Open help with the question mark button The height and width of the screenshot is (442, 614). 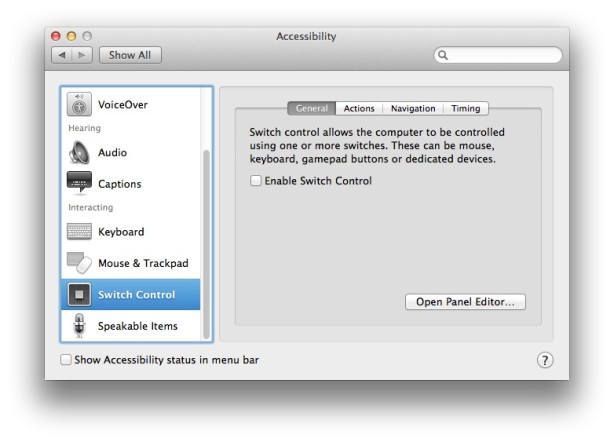(x=545, y=360)
